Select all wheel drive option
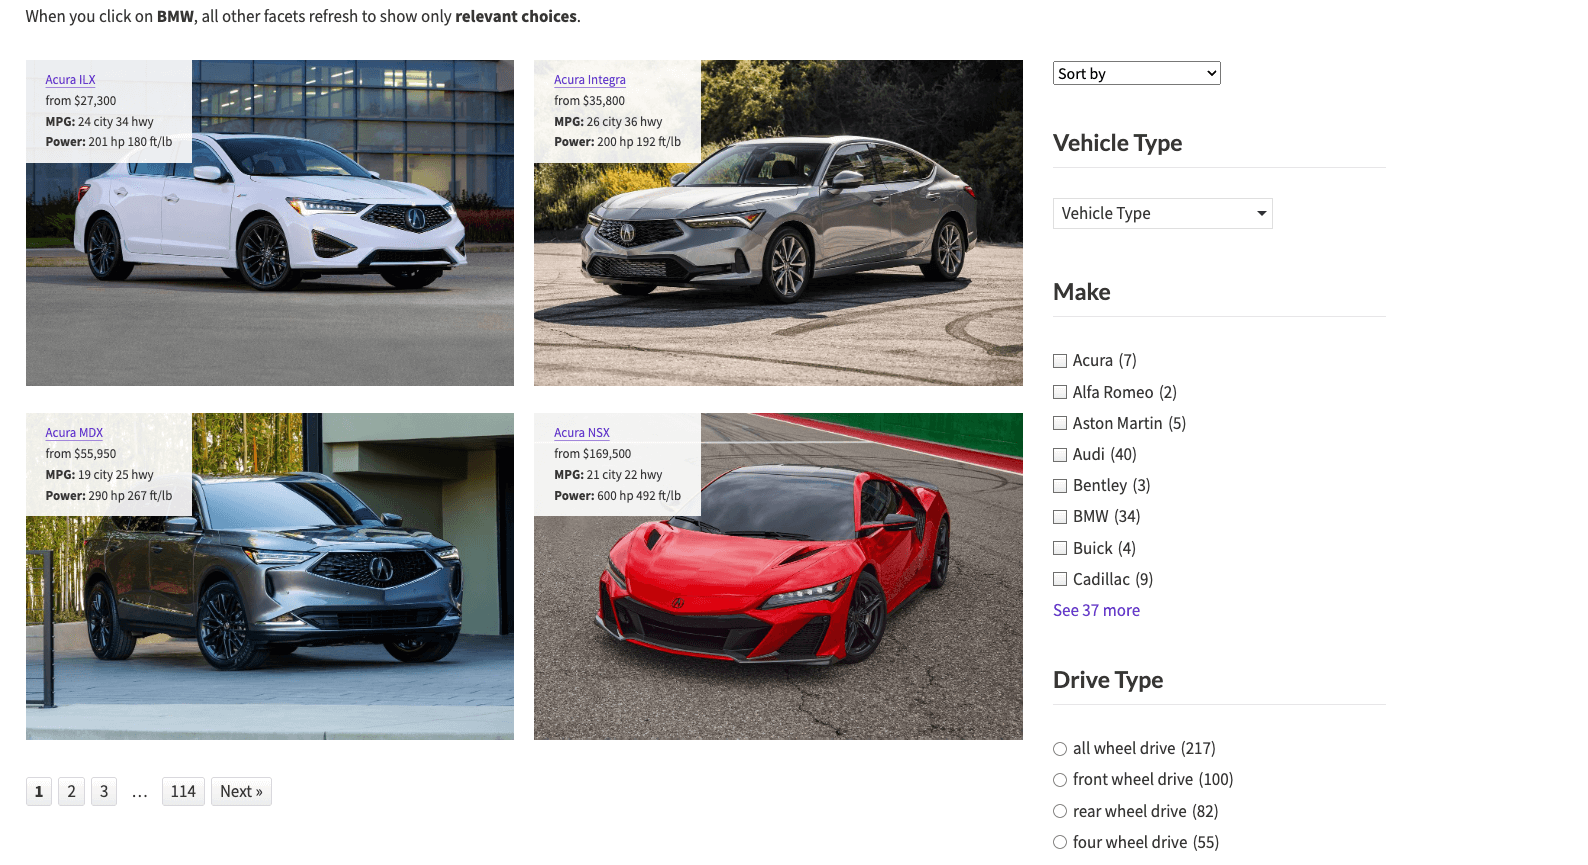Screen dimensions: 1588x865 click(1060, 749)
